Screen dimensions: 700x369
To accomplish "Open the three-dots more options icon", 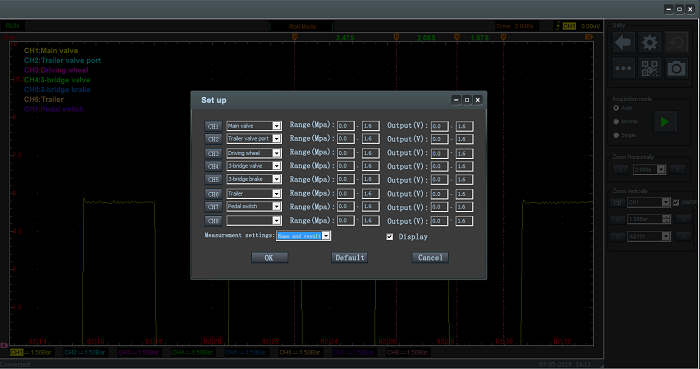I will click(623, 69).
